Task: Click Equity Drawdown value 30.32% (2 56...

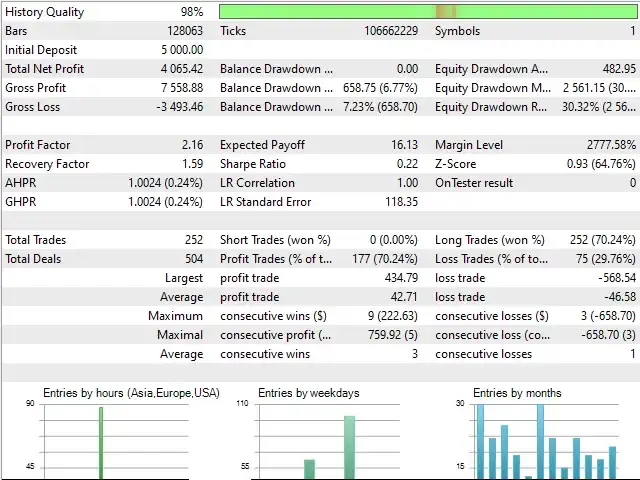Action: pyautogui.click(x=599, y=107)
